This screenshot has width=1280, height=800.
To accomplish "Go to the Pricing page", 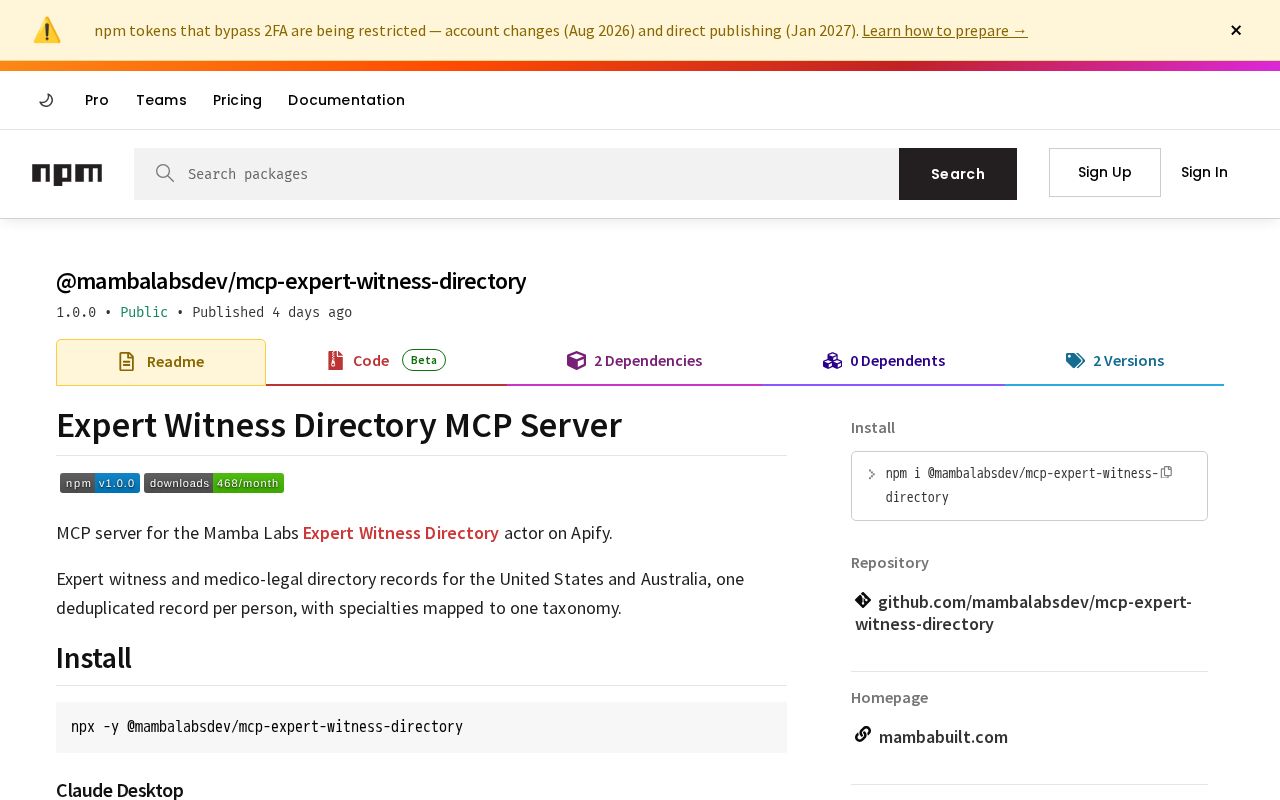I will pyautogui.click(x=237, y=100).
